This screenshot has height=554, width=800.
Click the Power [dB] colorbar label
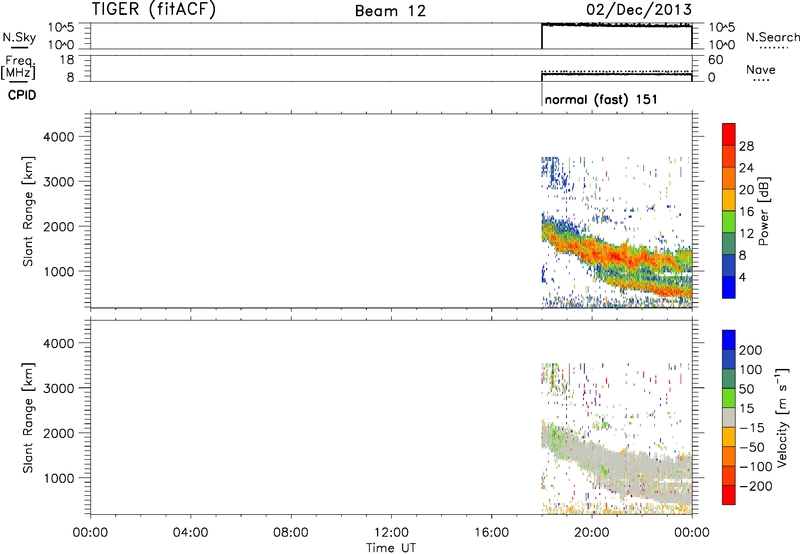[763, 211]
